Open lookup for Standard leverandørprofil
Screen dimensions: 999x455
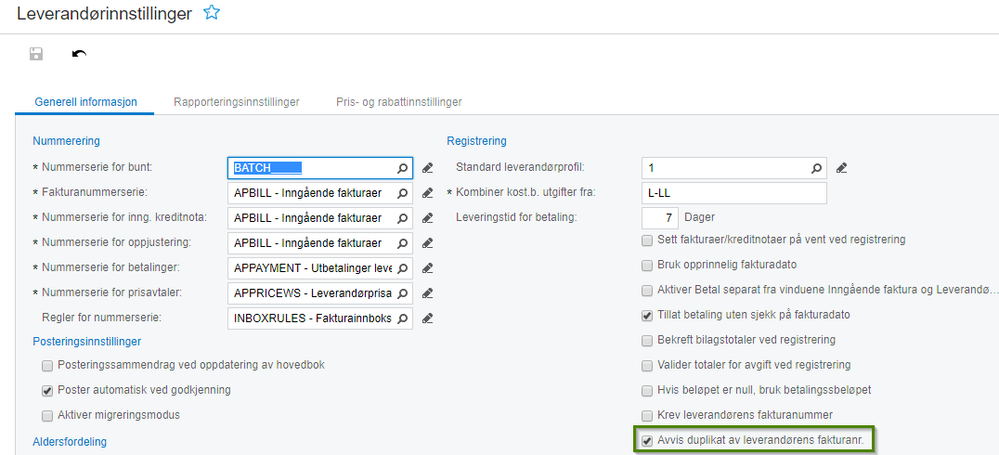(x=816, y=168)
